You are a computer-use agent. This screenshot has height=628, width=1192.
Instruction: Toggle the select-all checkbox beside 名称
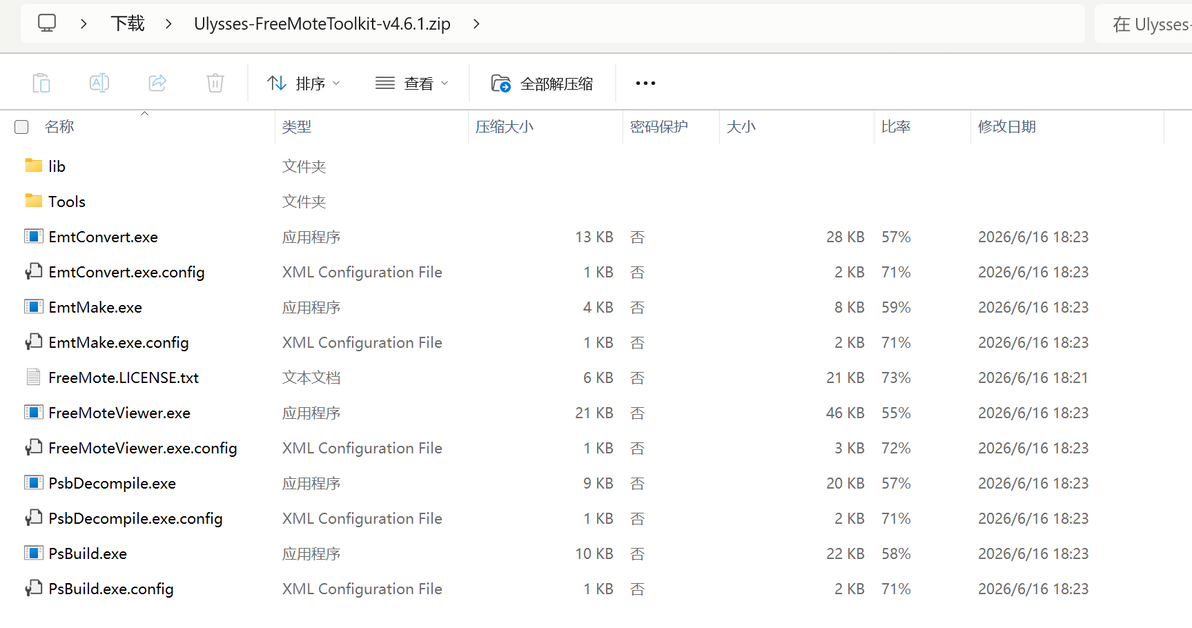click(x=21, y=127)
